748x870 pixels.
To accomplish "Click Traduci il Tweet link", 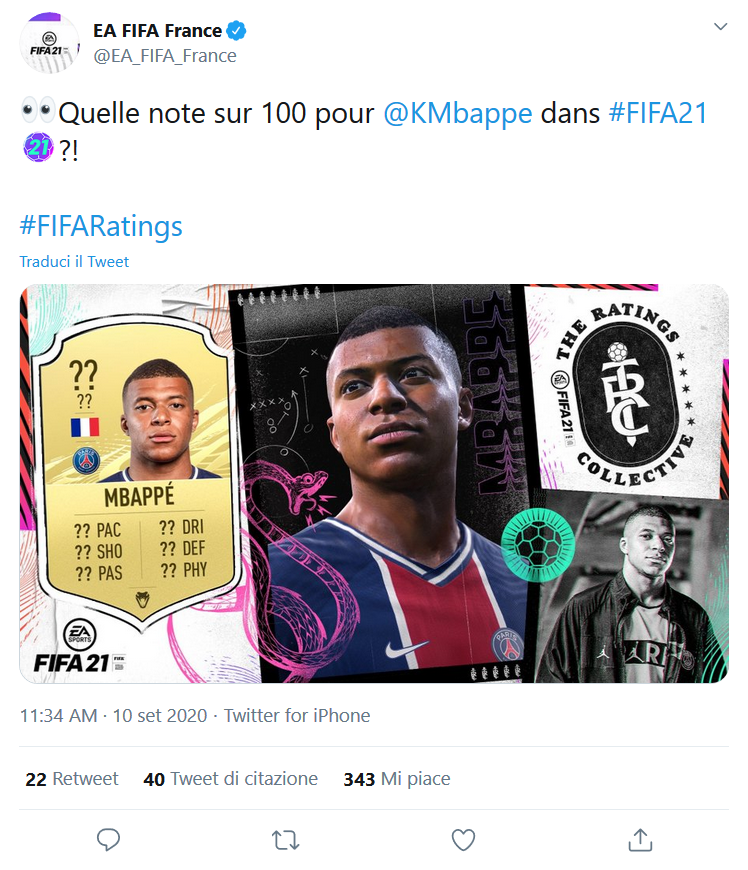I will pos(74,261).
